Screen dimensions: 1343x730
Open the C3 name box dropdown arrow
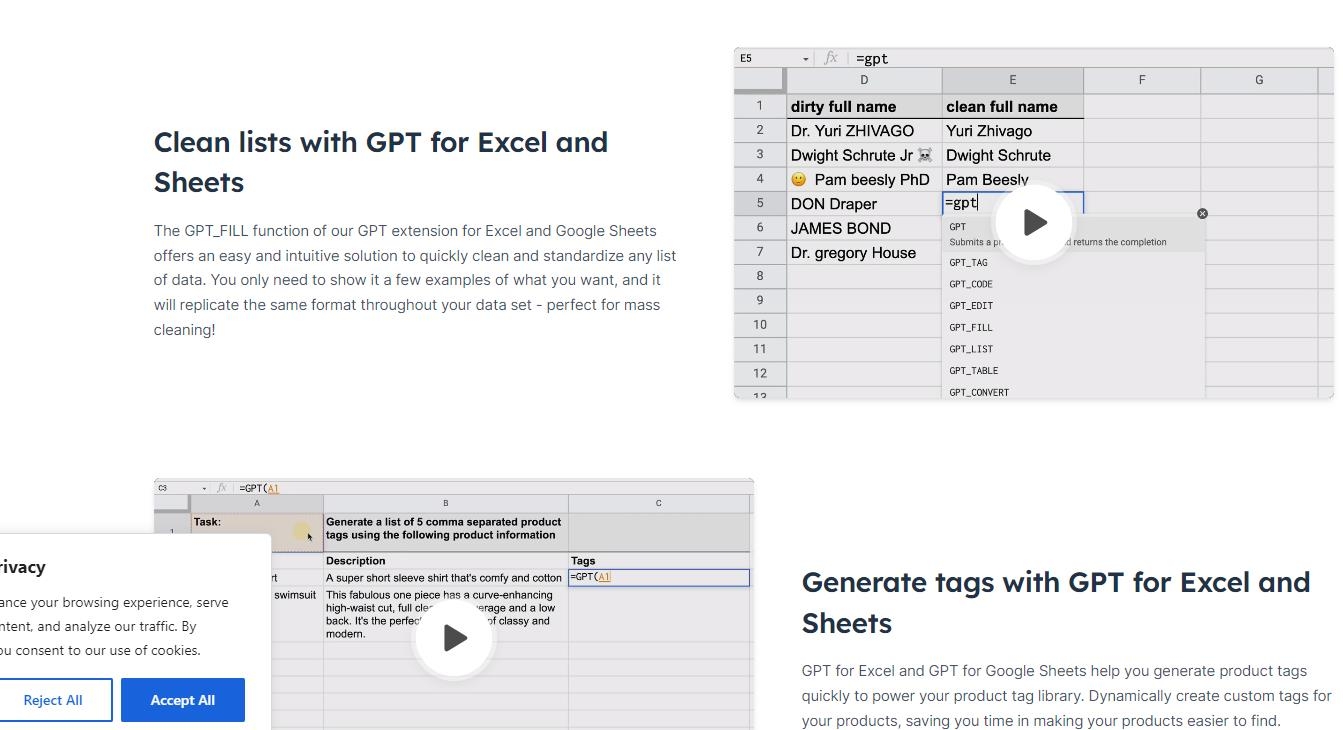tap(204, 489)
